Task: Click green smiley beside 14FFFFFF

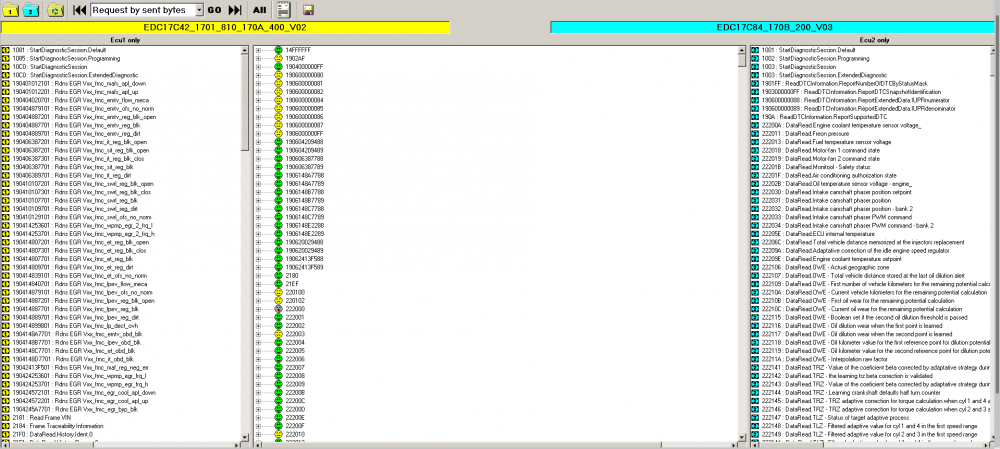Action: (278, 50)
